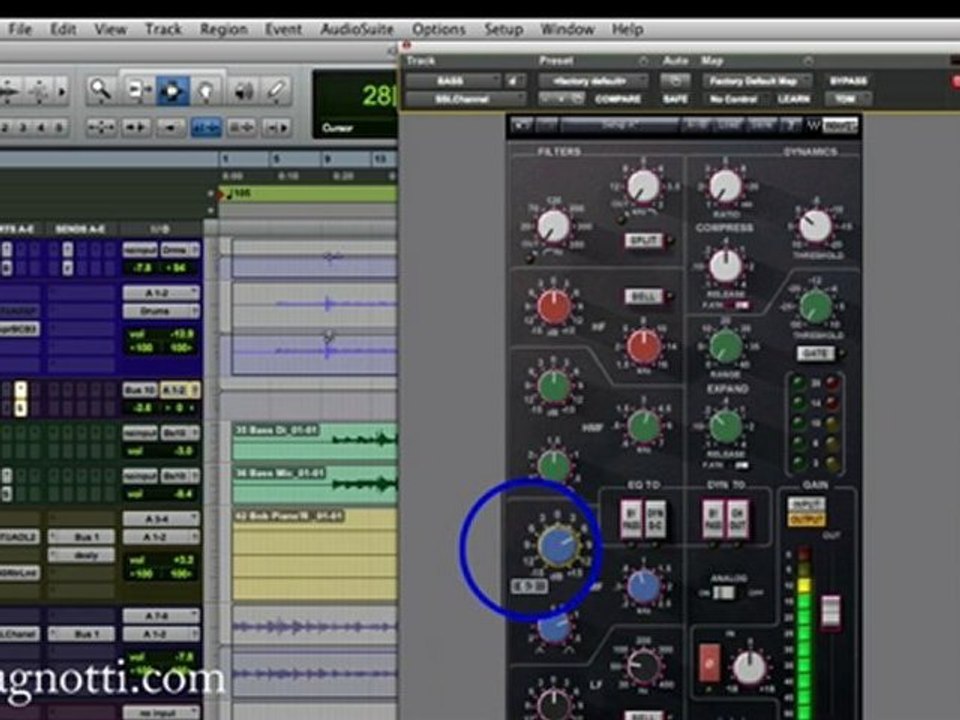960x720 pixels.
Task: Open the Setup menu
Action: pos(503,29)
